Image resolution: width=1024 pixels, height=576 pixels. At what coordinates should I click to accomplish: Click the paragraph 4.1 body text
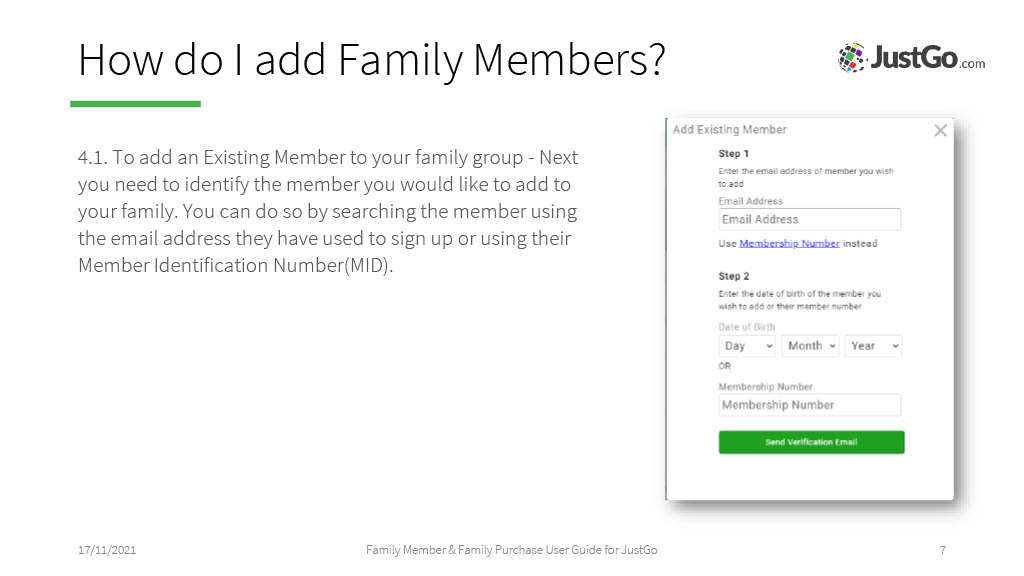tap(328, 211)
